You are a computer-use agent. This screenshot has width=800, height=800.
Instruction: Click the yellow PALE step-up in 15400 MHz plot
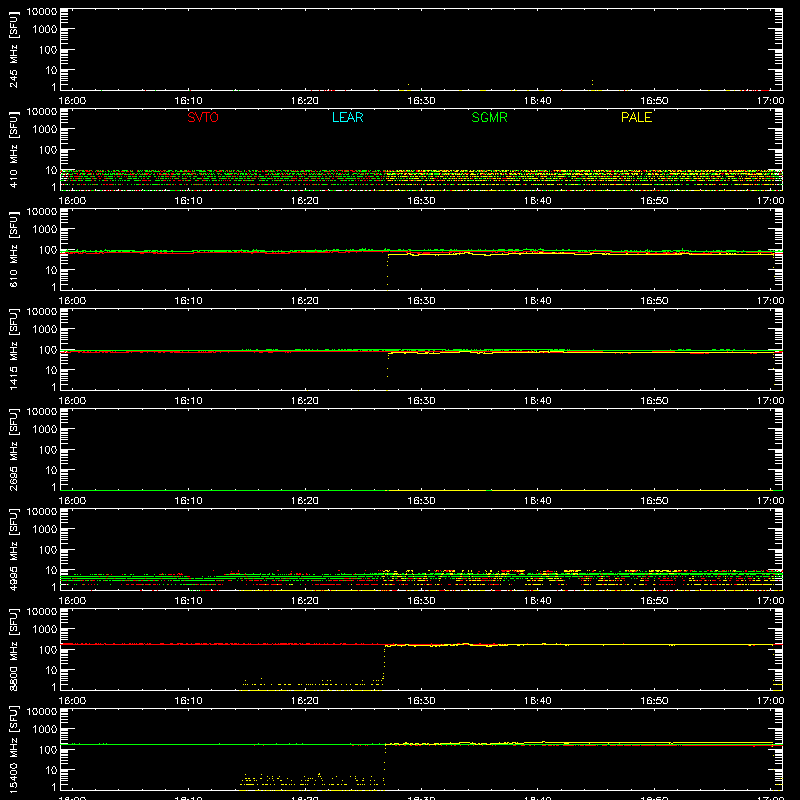pos(385,764)
